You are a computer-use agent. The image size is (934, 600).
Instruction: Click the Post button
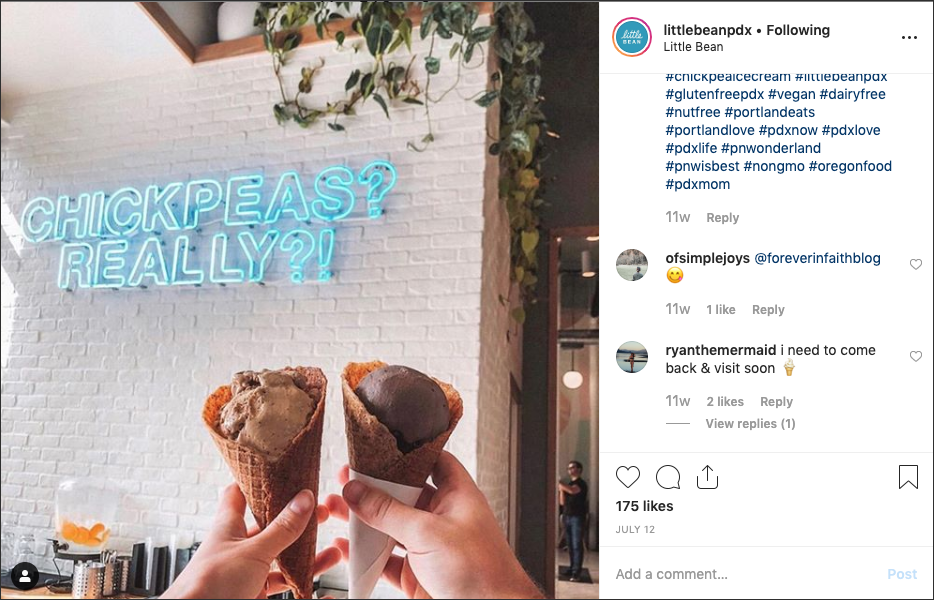tap(902, 574)
